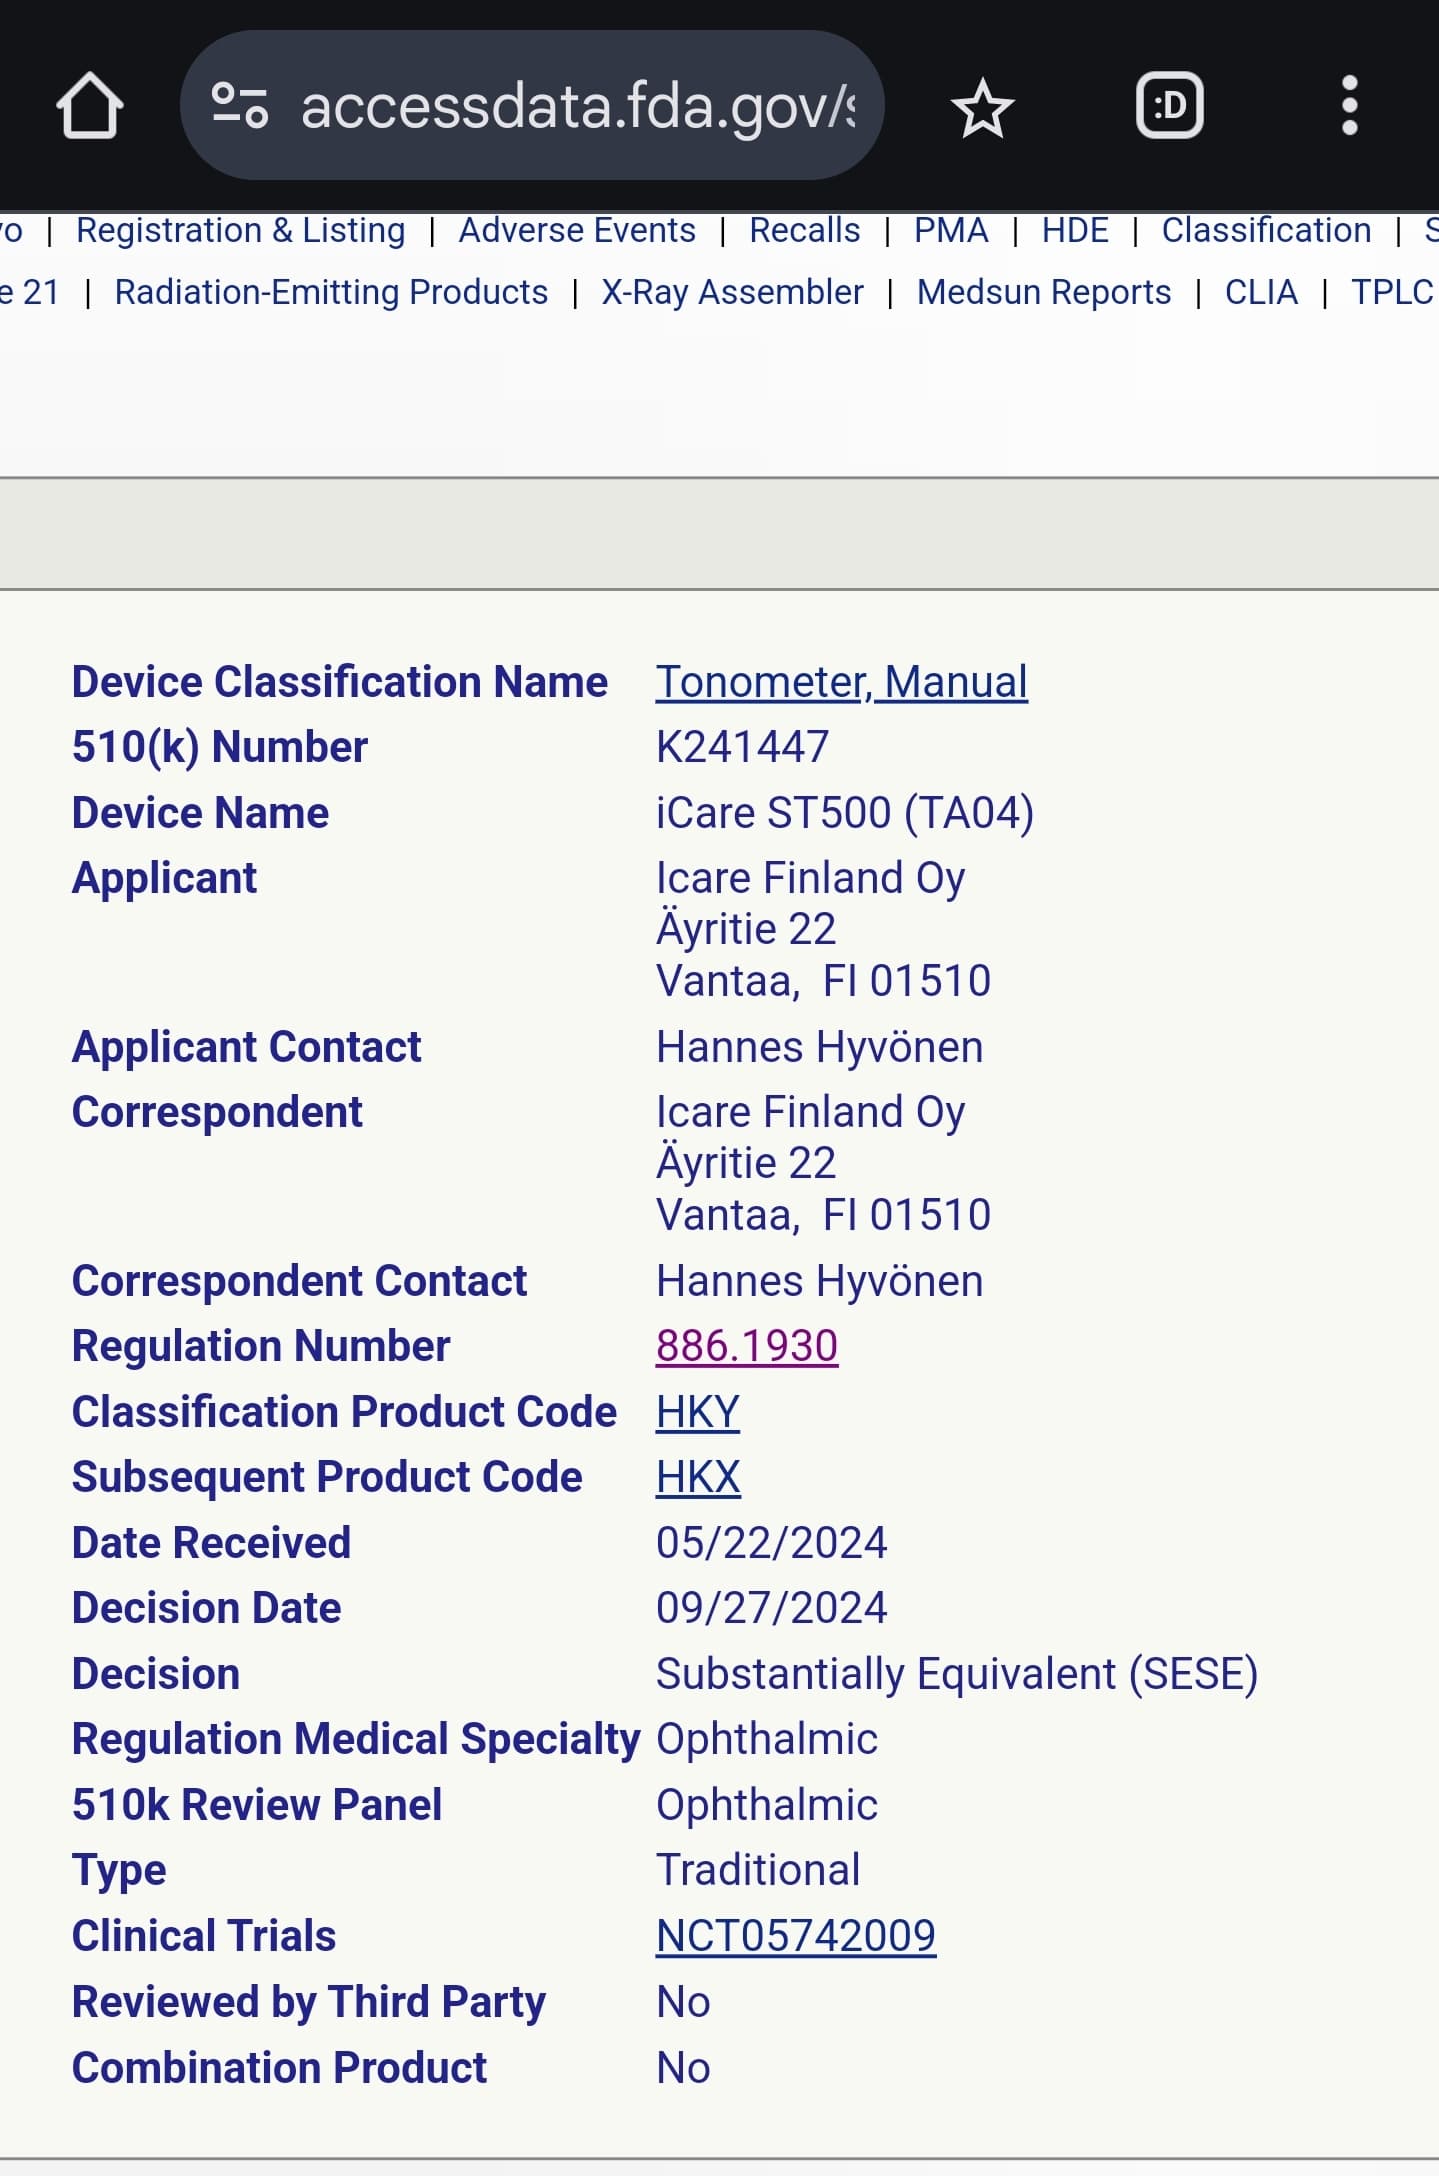Tap the browser home icon

[90, 105]
